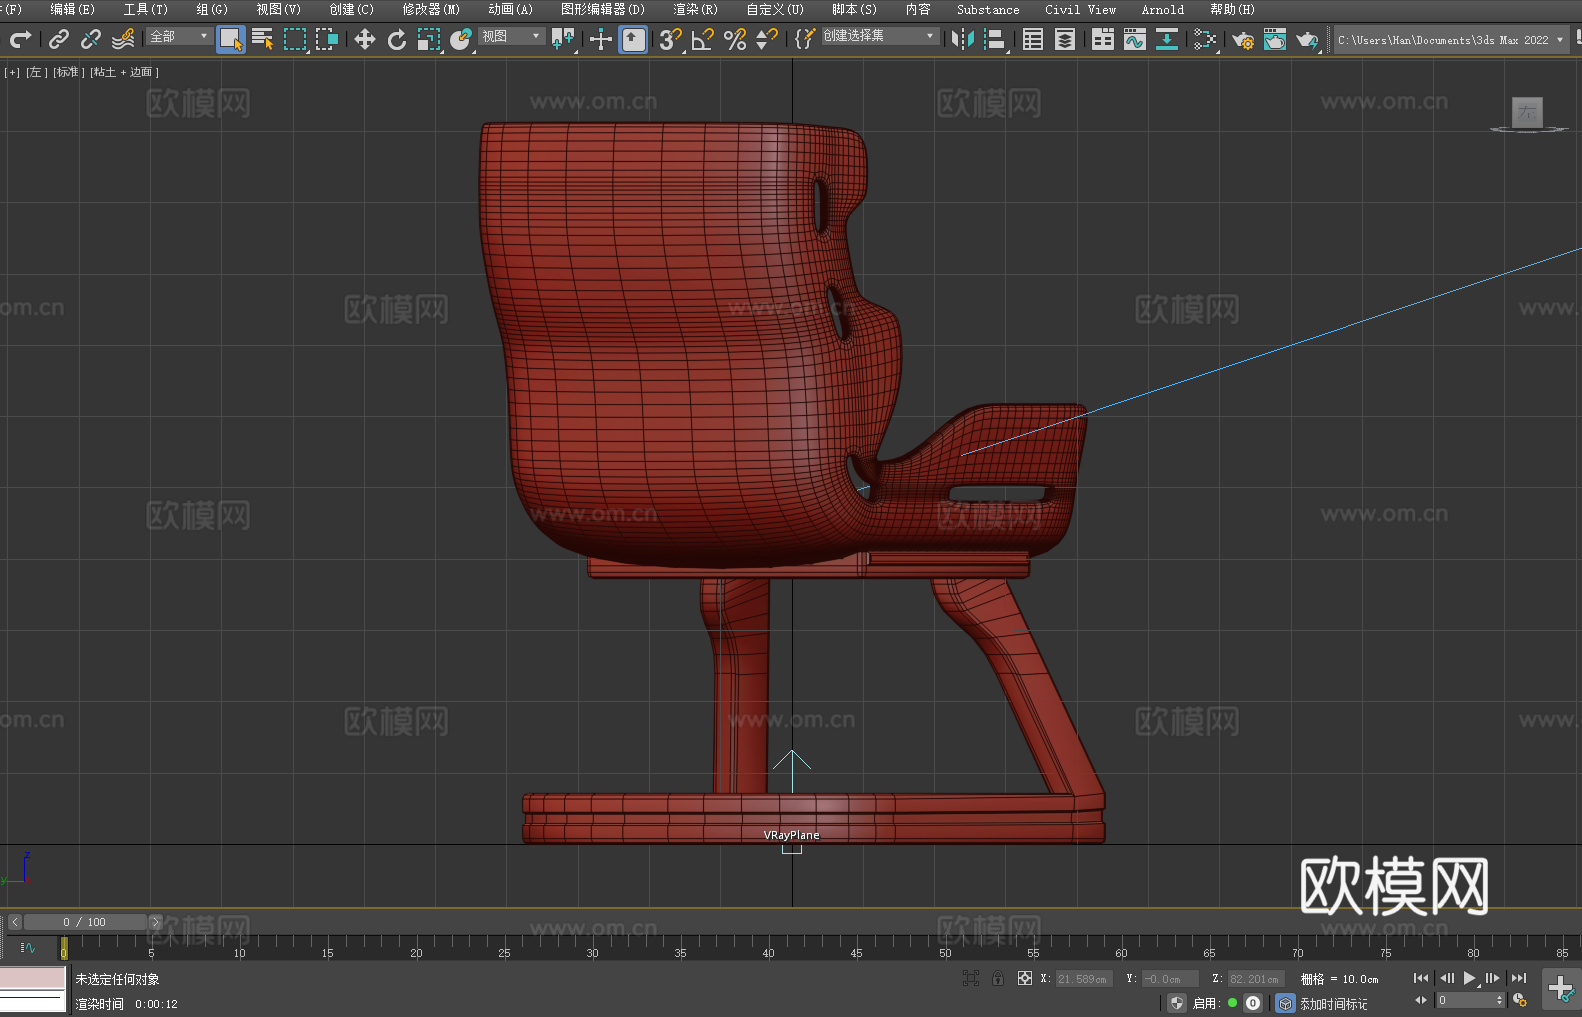Screen dimensions: 1582x1017
Task: Open the 组(G) menu
Action: point(211,9)
